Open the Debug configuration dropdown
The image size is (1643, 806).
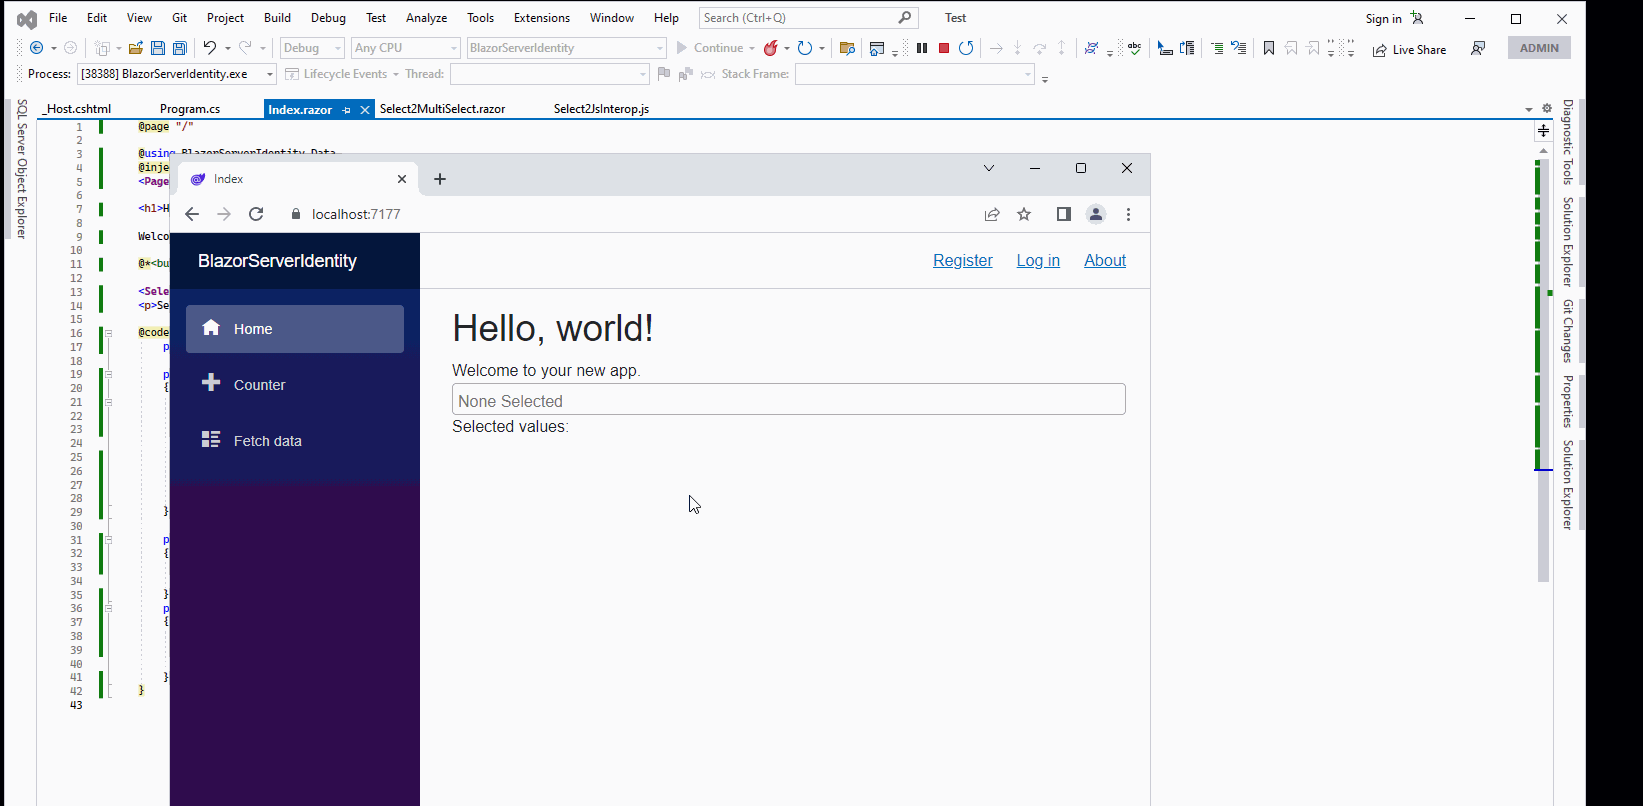[x=312, y=48]
